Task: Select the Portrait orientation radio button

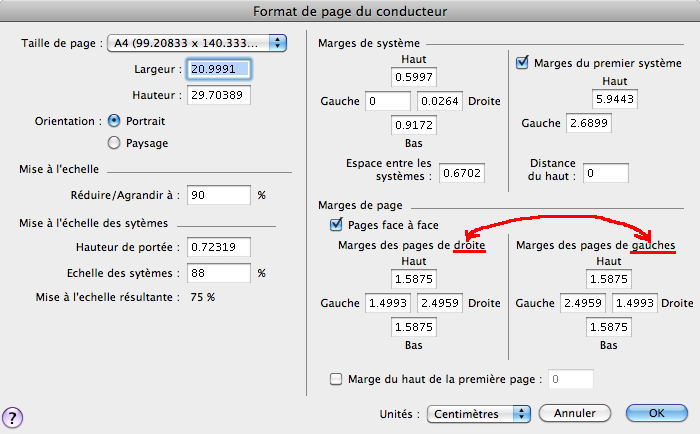Action: tap(114, 121)
